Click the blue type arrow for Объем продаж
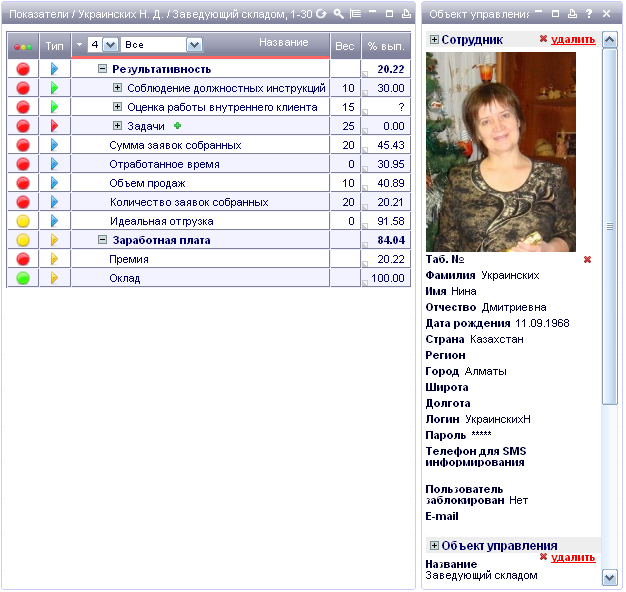626x592 pixels. point(55,183)
